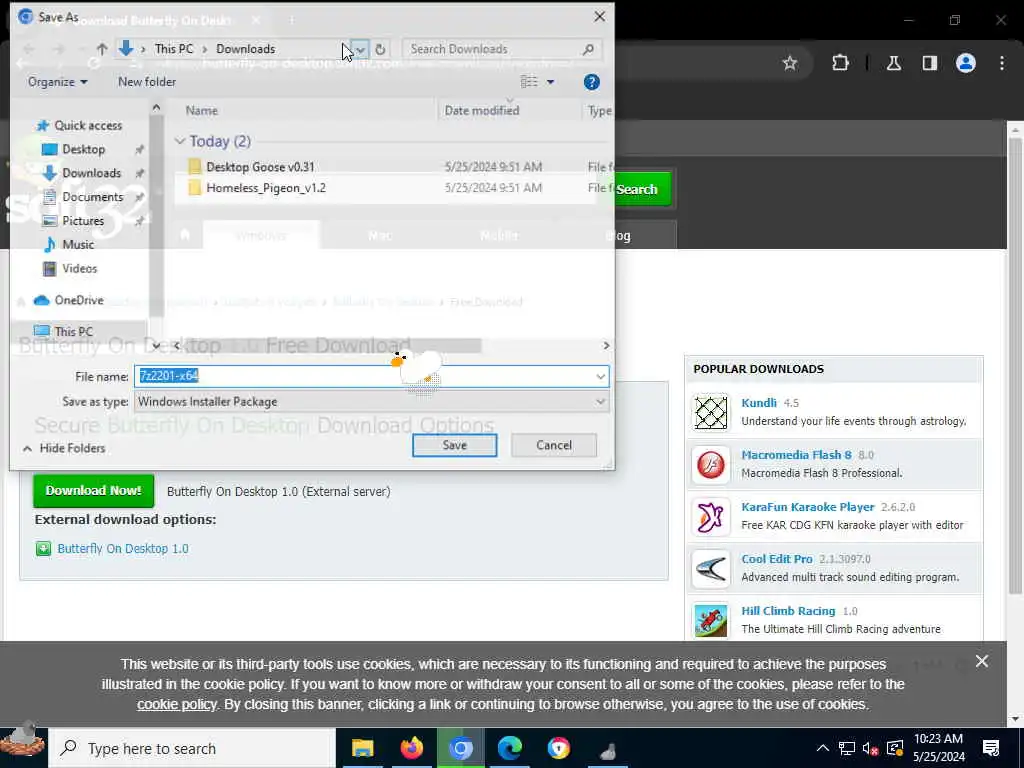The image size is (1024, 768).
Task: Open Hill Climb Racing link
Action: coord(788,611)
